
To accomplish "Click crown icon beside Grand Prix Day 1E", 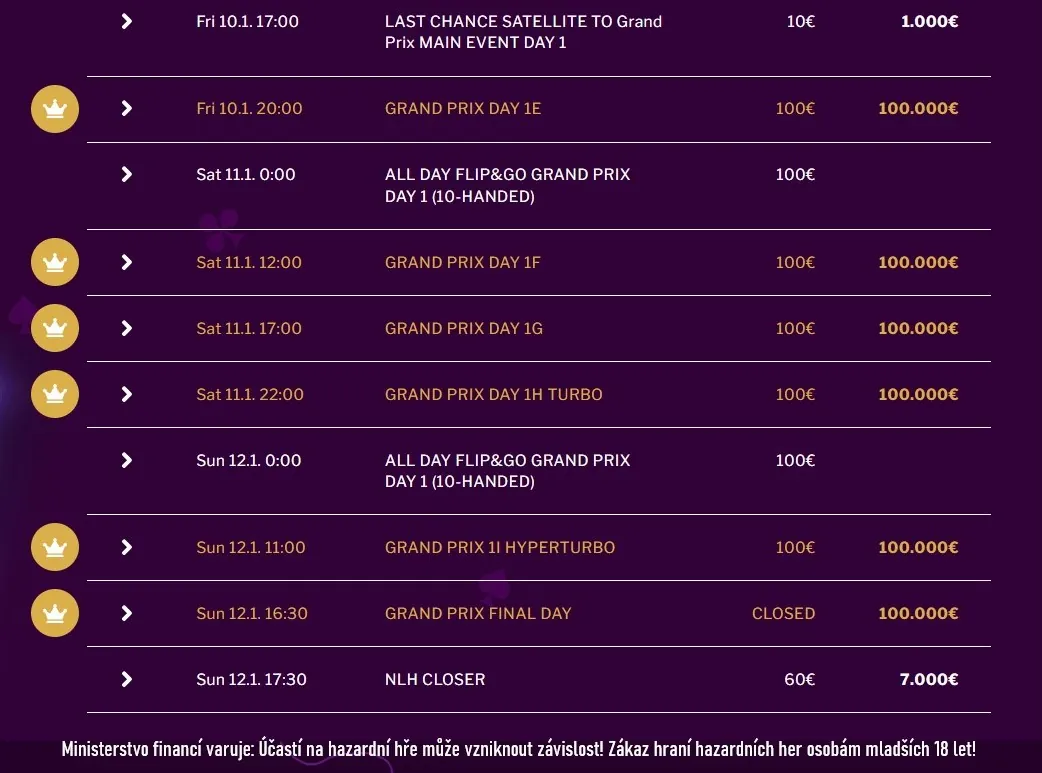I will 55,109.
